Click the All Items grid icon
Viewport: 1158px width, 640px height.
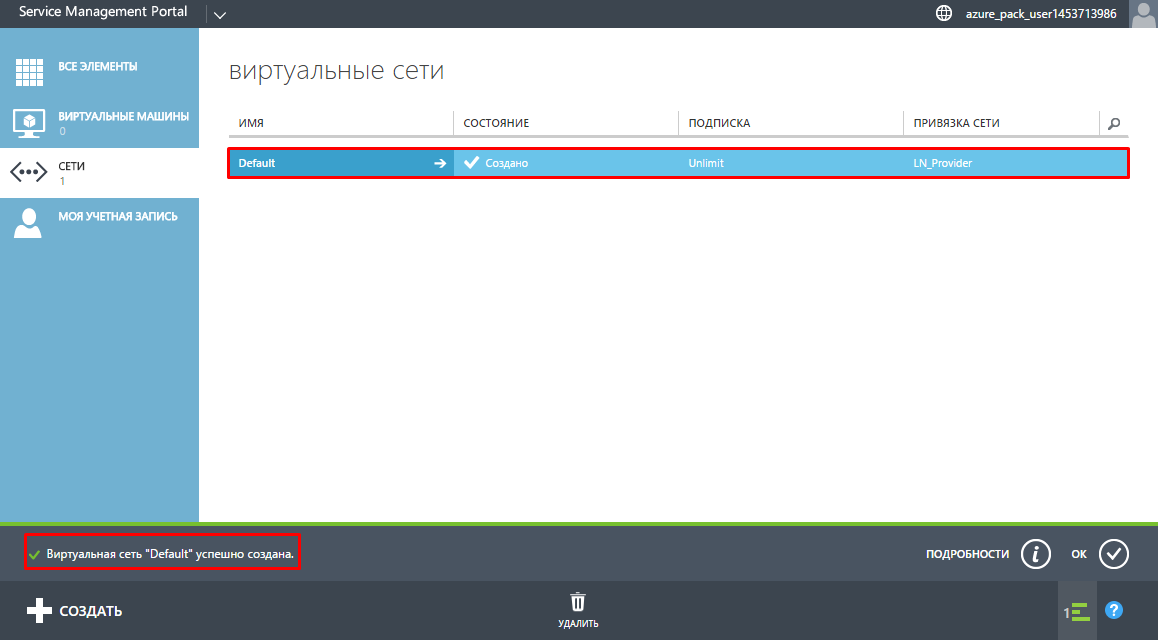29,72
